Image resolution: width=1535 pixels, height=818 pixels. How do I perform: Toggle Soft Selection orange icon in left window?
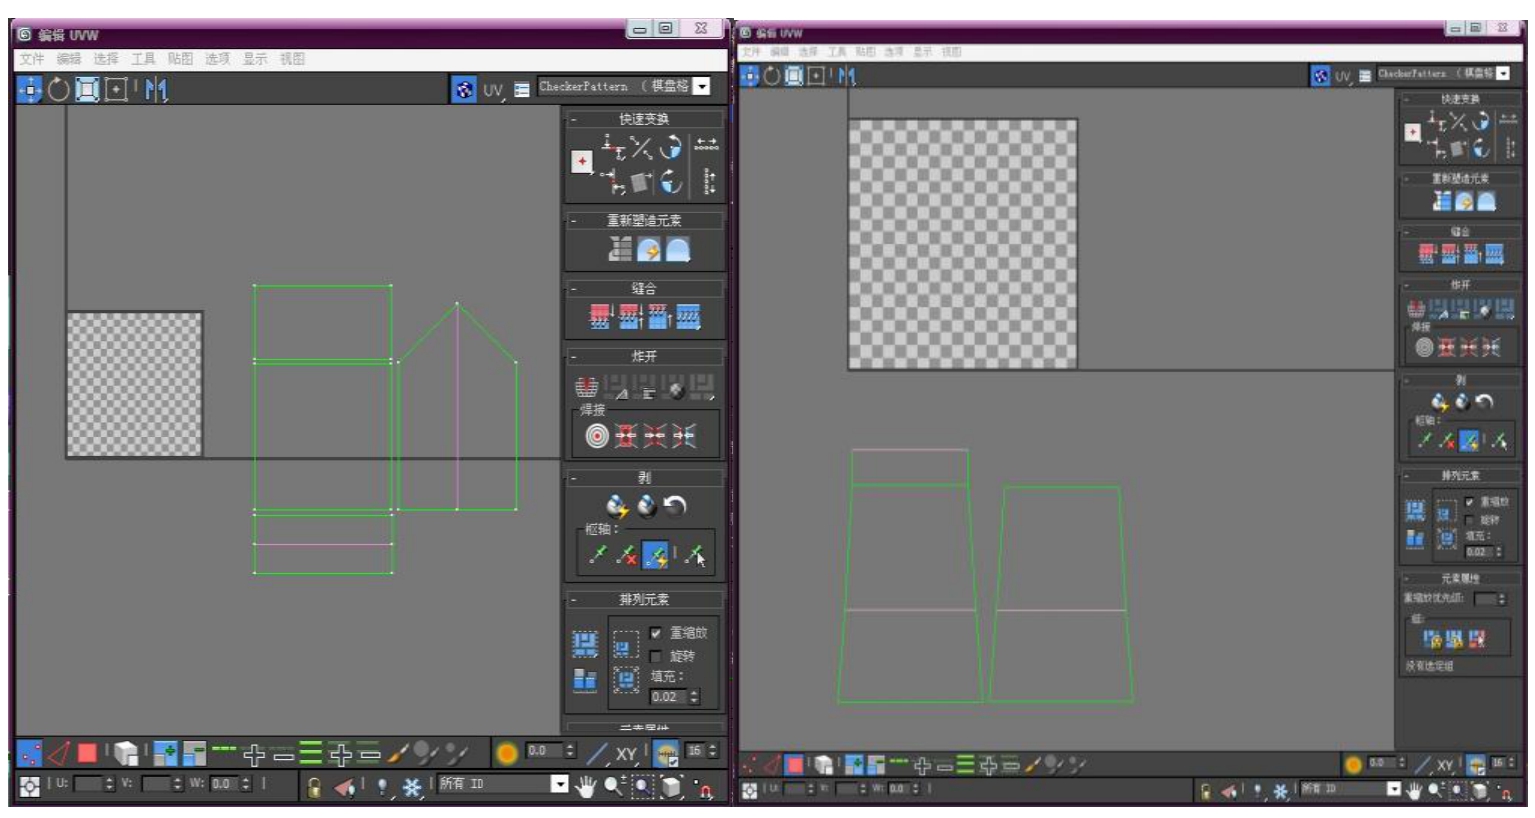click(x=507, y=753)
